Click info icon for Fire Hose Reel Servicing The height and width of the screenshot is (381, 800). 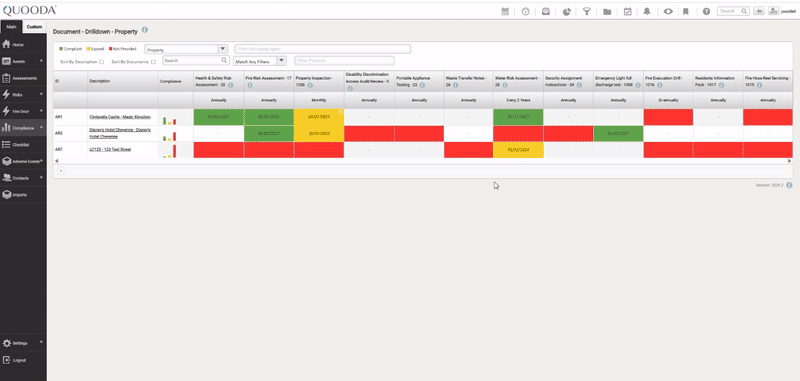(x=759, y=85)
